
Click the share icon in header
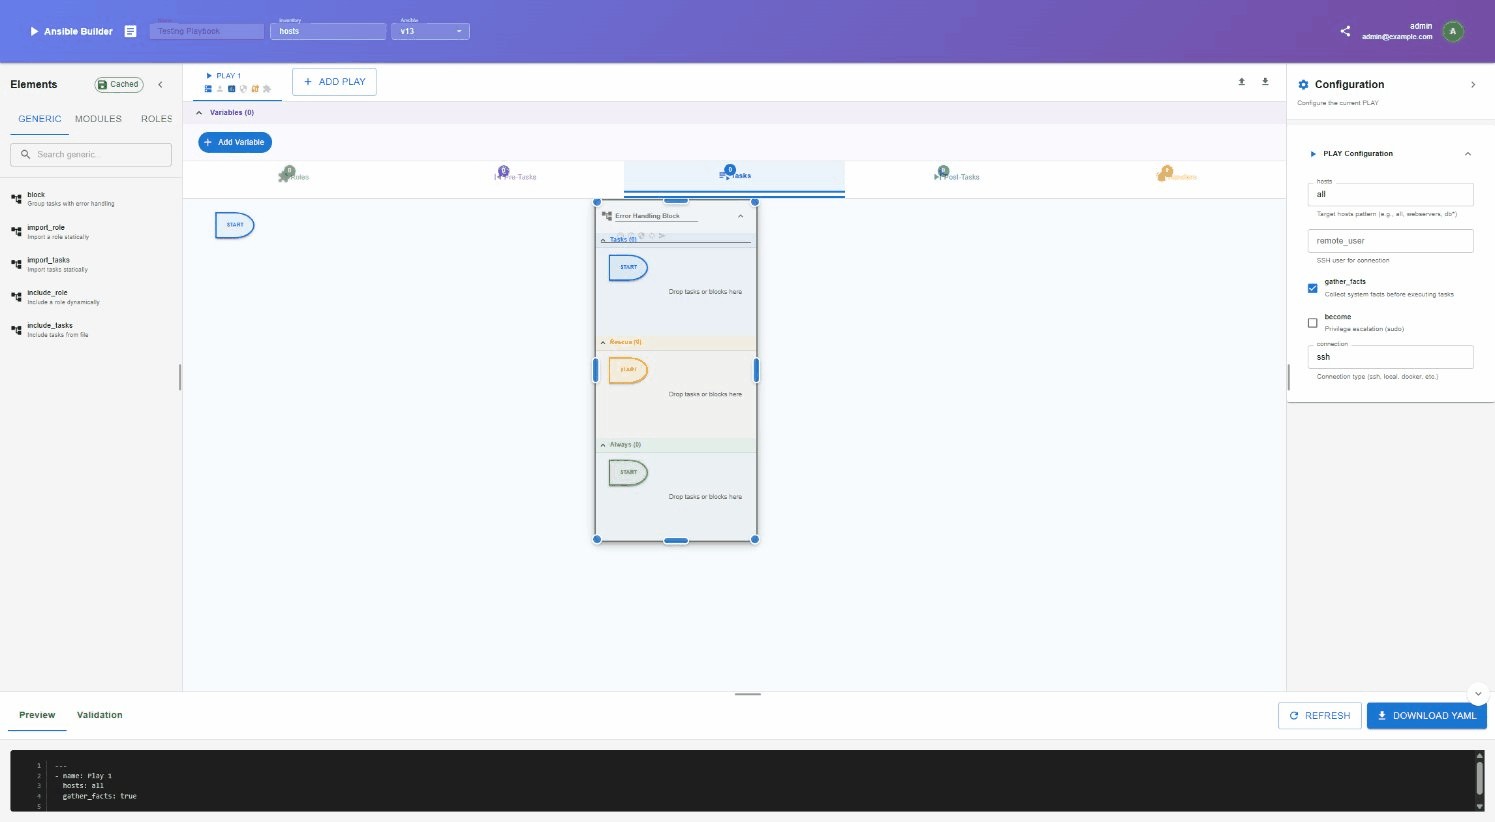(x=1345, y=31)
